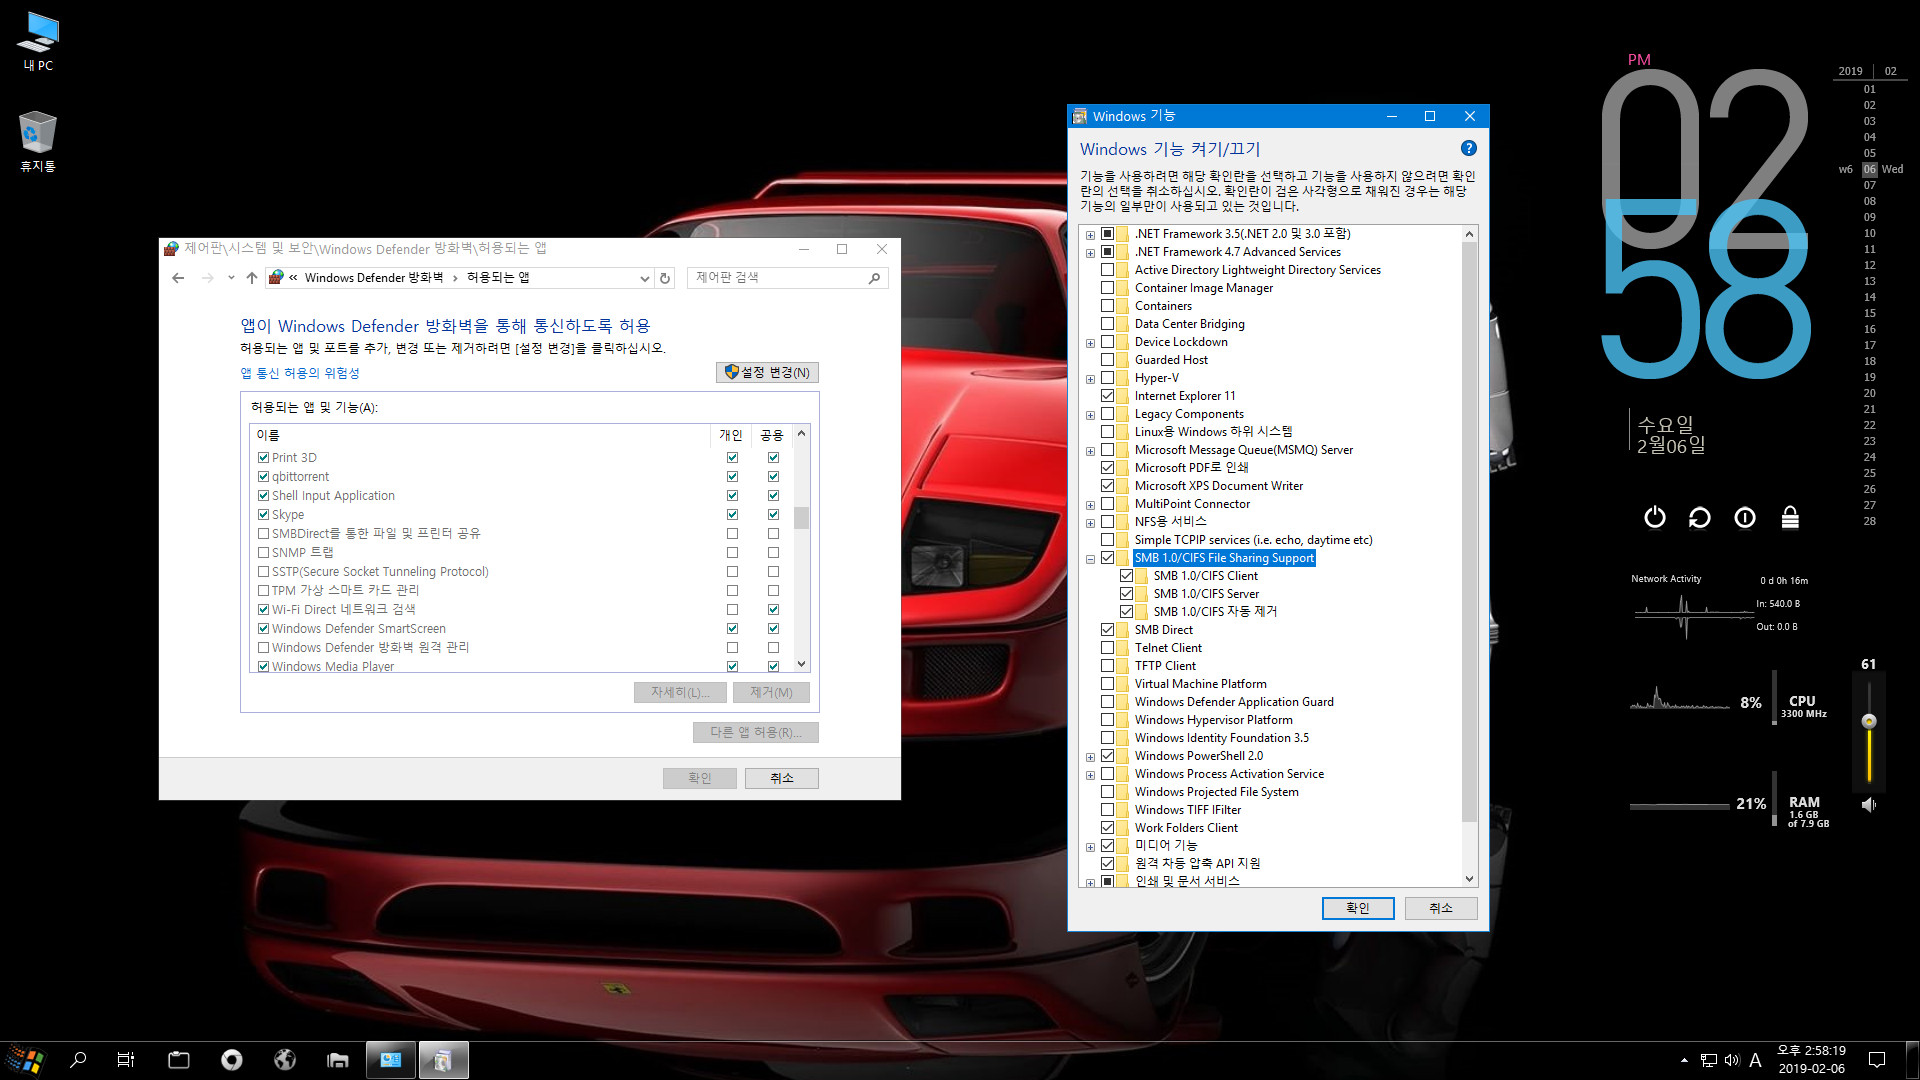Refresh the Control Panel address bar
Image resolution: width=1920 pixels, height=1080 pixels.
click(665, 278)
